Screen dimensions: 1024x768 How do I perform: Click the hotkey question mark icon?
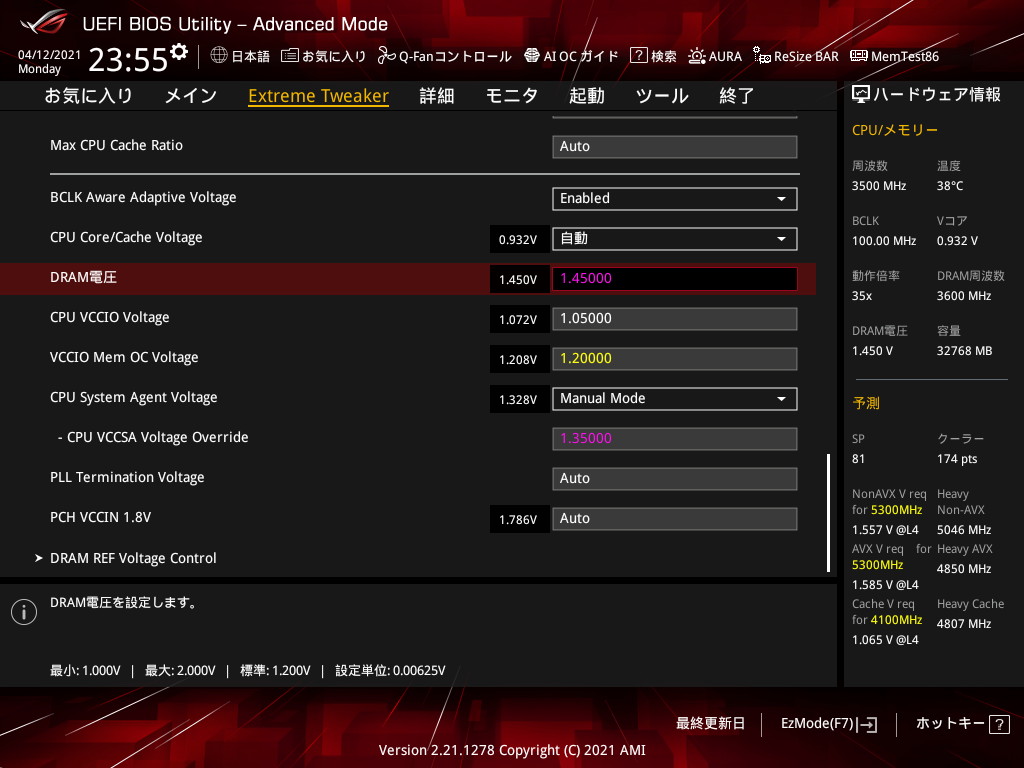pyautogui.click(x=999, y=724)
